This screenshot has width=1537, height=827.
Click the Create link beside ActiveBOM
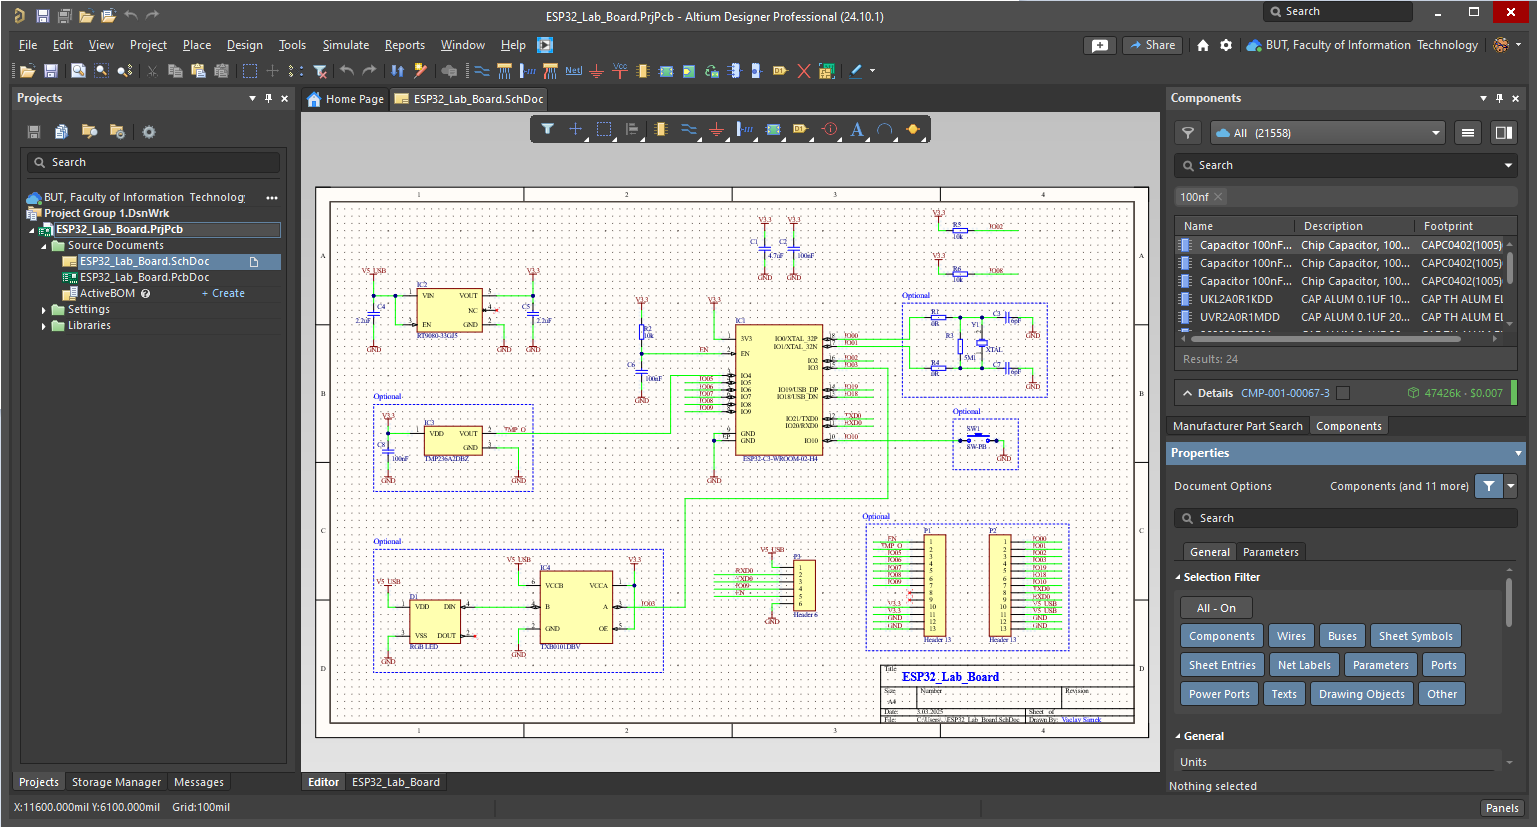[224, 294]
